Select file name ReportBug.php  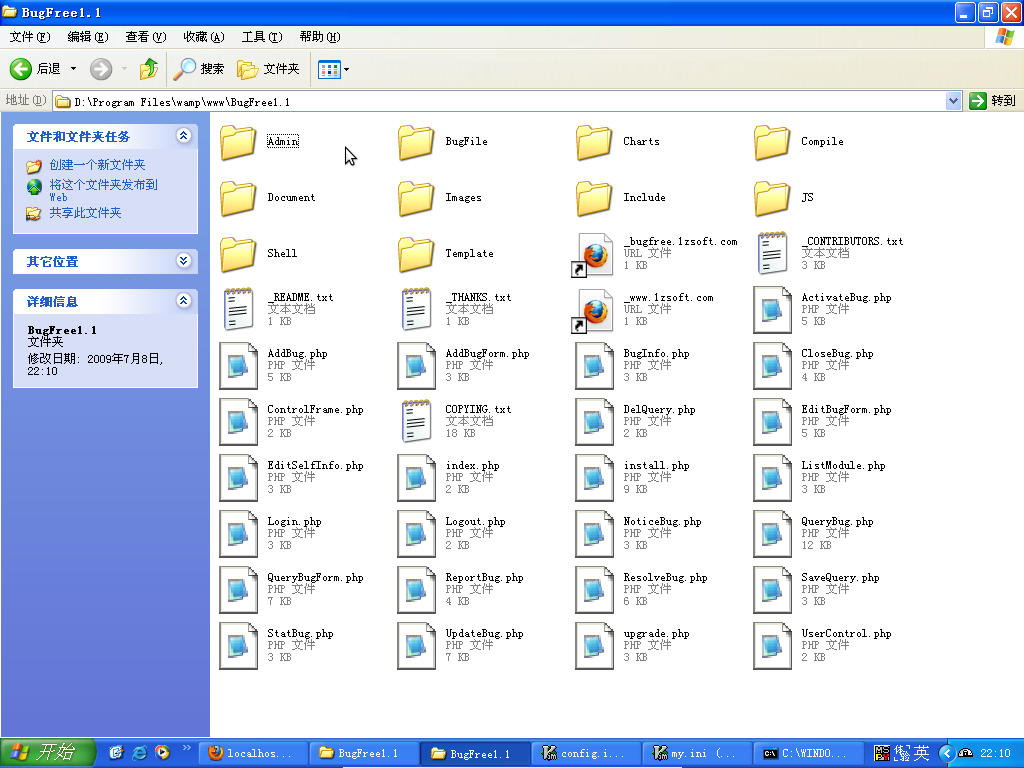(484, 578)
